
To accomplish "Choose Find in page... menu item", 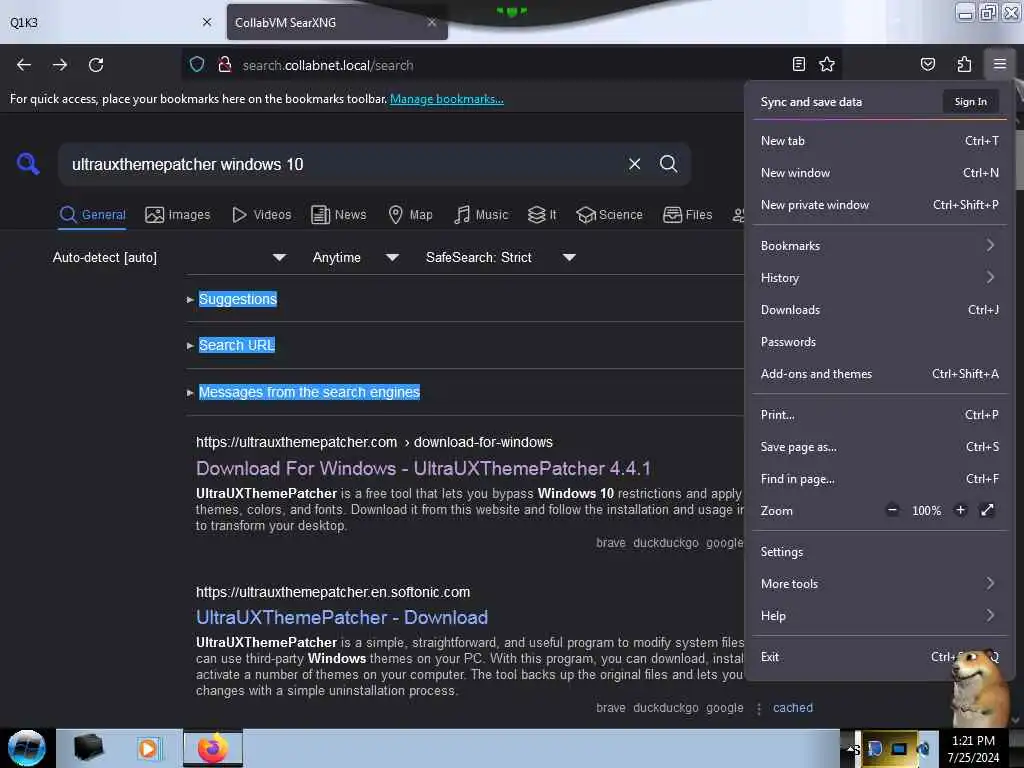I will (x=878, y=479).
